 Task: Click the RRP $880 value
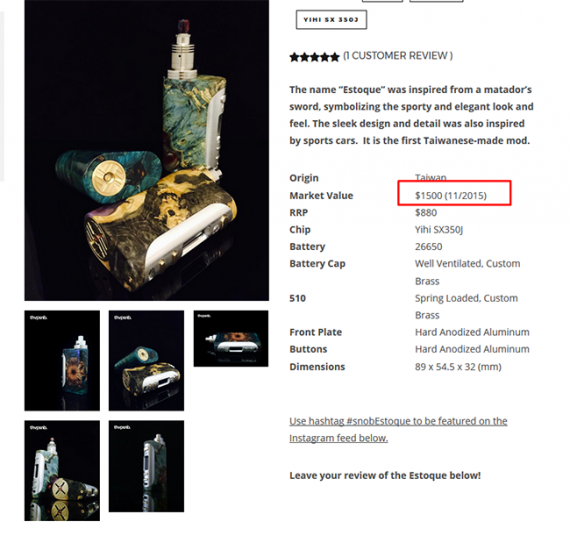click(x=426, y=213)
